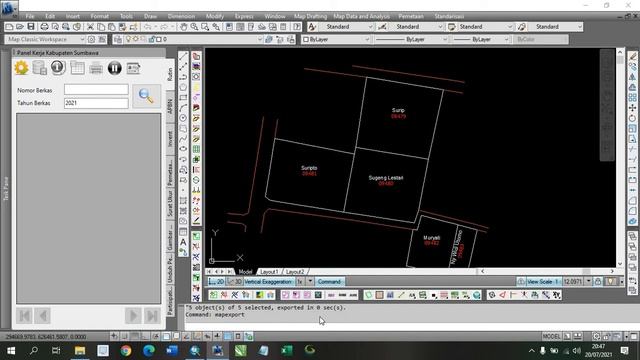Select the Multiline Text A tool
The width and height of the screenshot is (640, 360).
pos(183,242)
